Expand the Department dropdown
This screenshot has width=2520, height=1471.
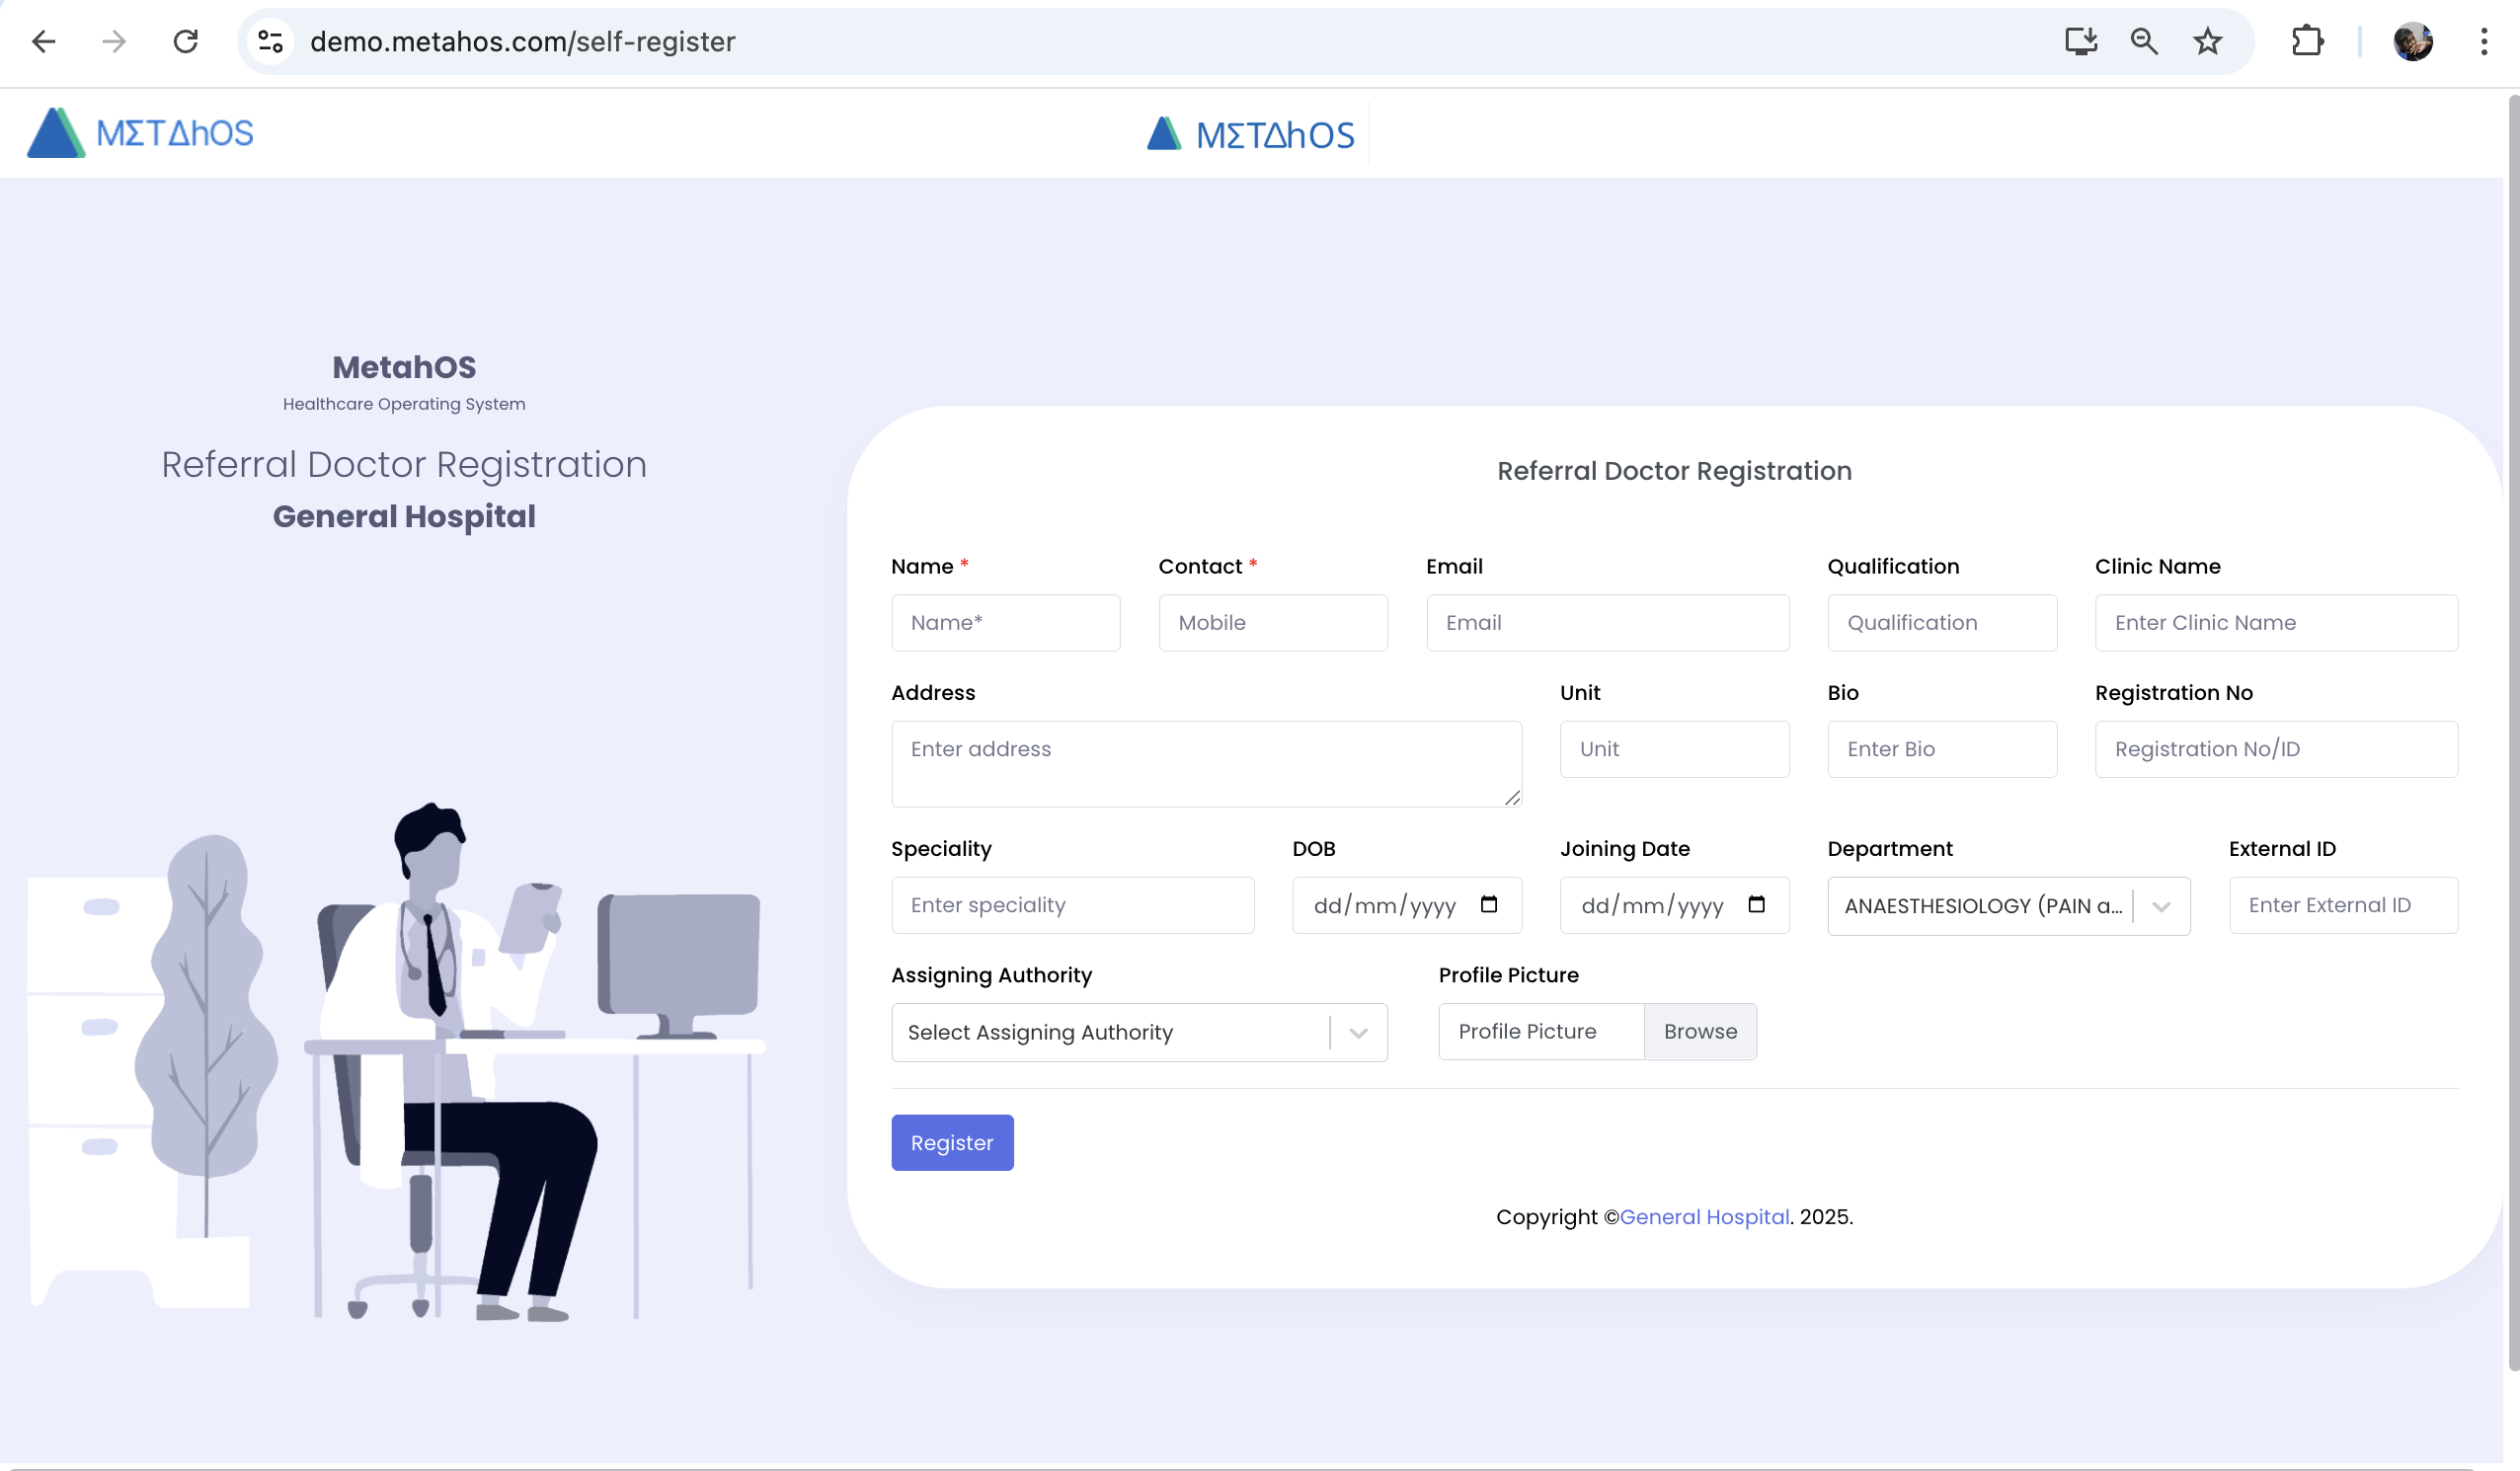2161,906
